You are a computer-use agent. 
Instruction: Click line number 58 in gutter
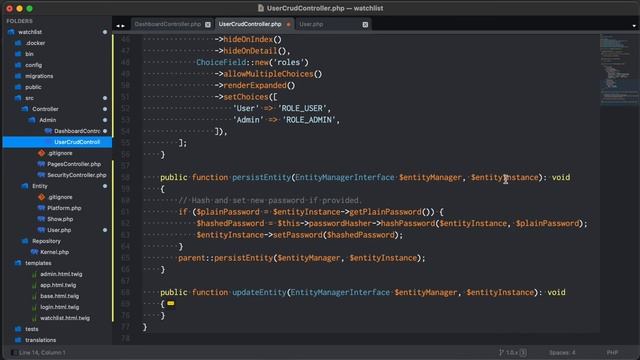point(125,178)
